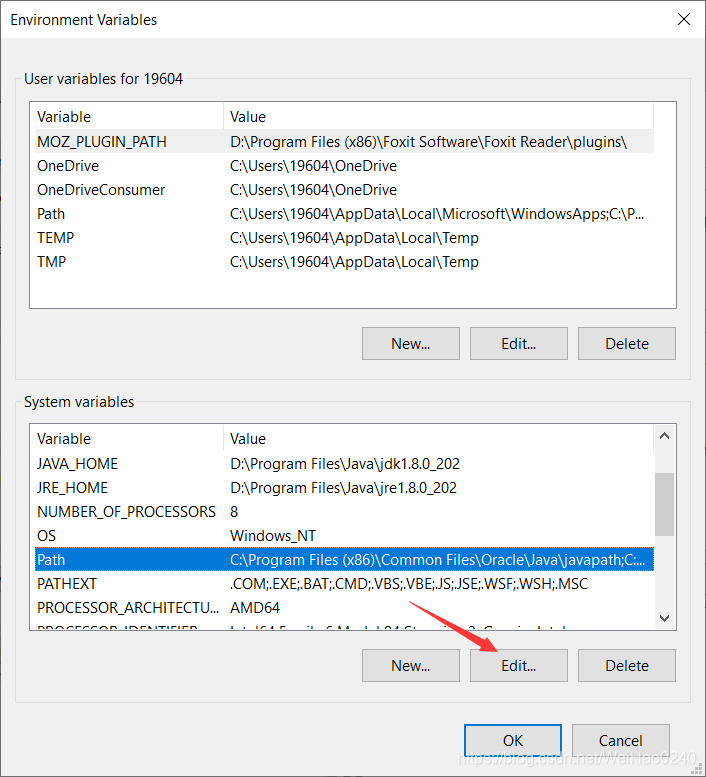Viewport: 706px width, 777px height.
Task: Click New button under System variables
Action: click(410, 665)
